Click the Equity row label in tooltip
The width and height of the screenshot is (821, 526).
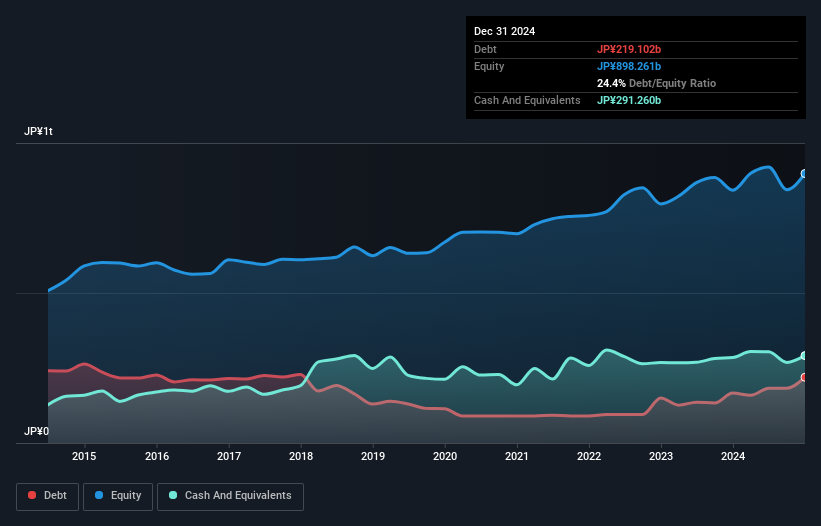[x=489, y=66]
